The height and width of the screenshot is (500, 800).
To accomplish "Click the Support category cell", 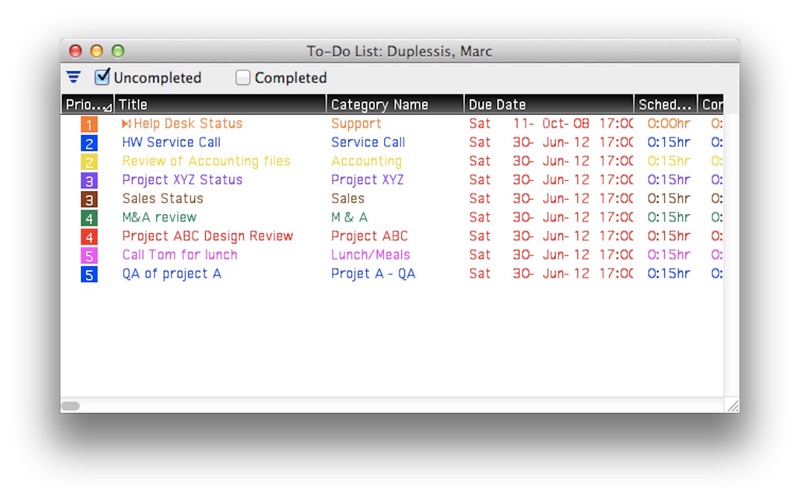I will coord(356,123).
